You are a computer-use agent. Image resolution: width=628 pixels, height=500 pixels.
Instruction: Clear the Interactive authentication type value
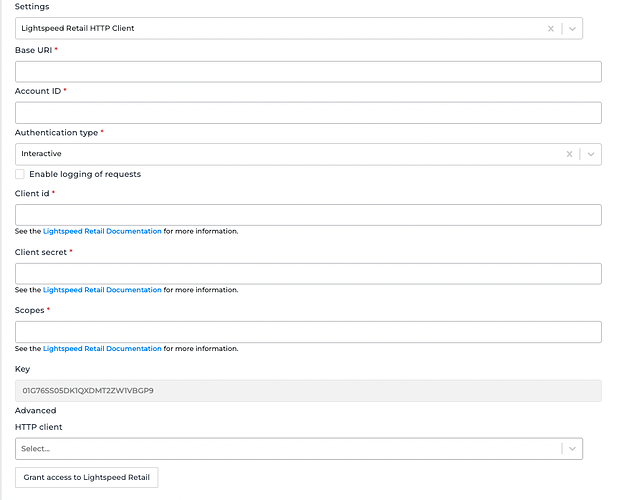pyautogui.click(x=569, y=154)
